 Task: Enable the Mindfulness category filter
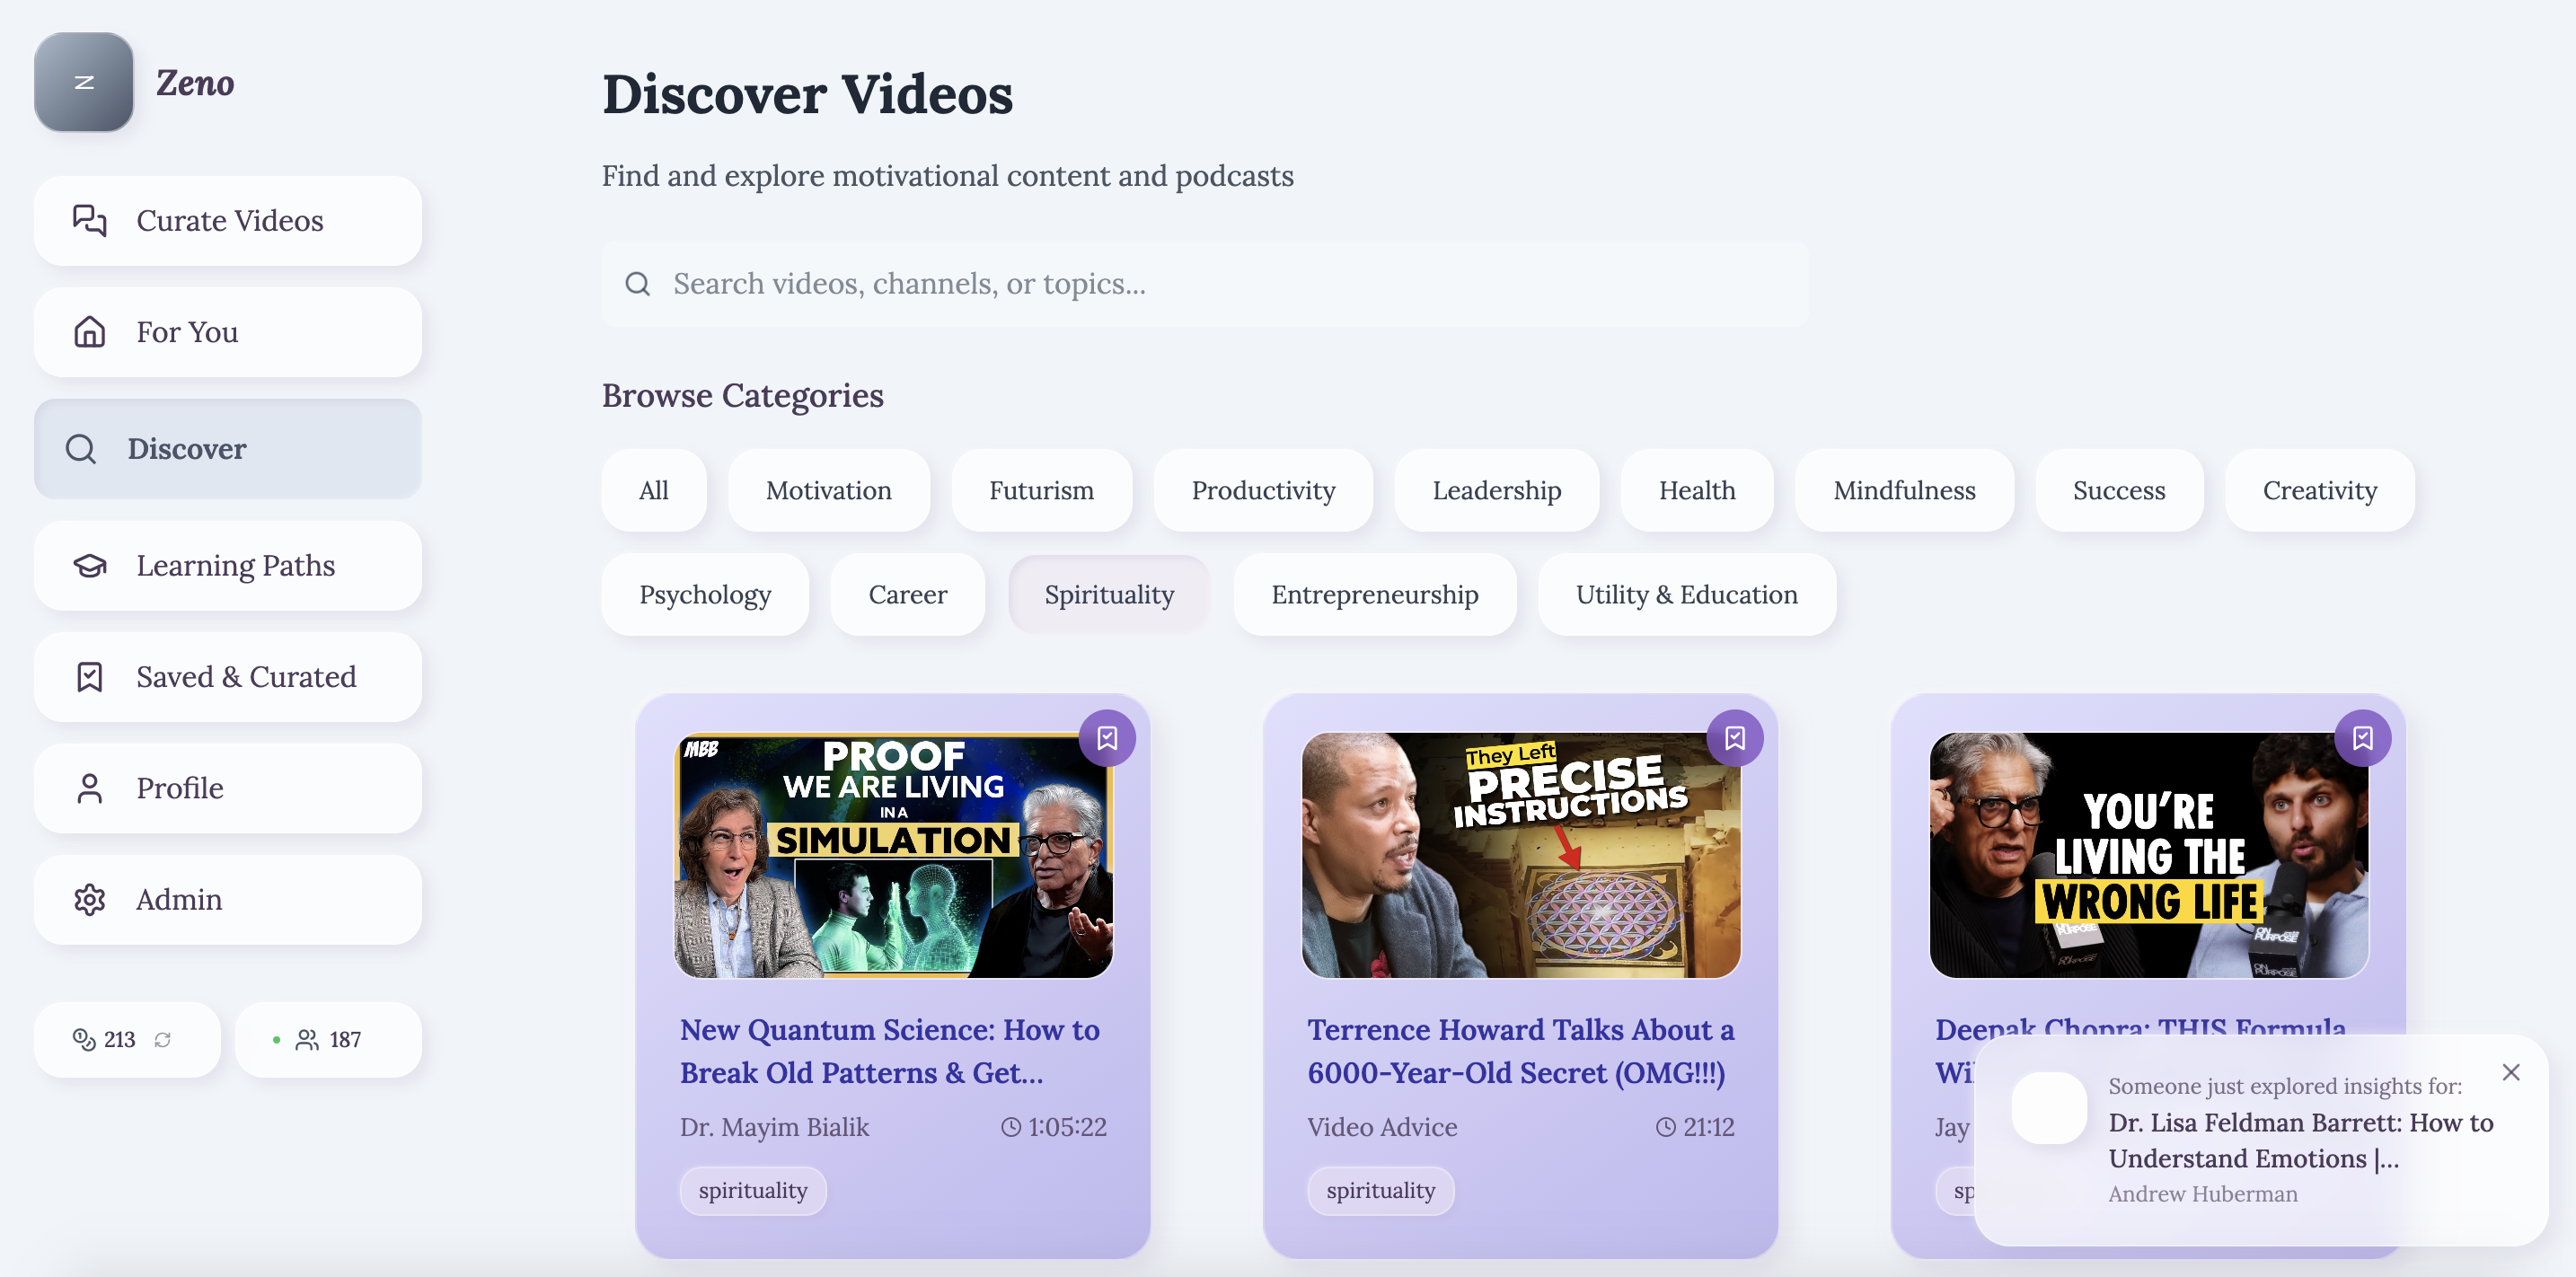tap(1903, 491)
